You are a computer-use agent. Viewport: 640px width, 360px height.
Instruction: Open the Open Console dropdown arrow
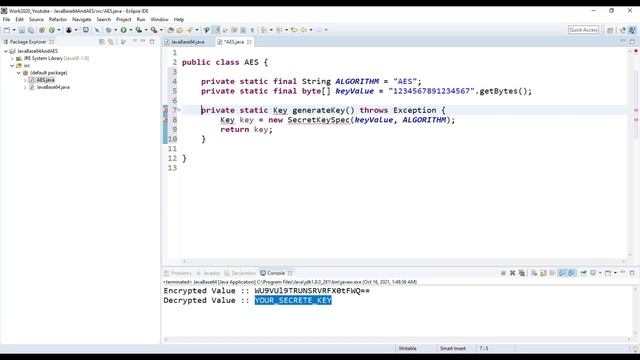coord(615,273)
